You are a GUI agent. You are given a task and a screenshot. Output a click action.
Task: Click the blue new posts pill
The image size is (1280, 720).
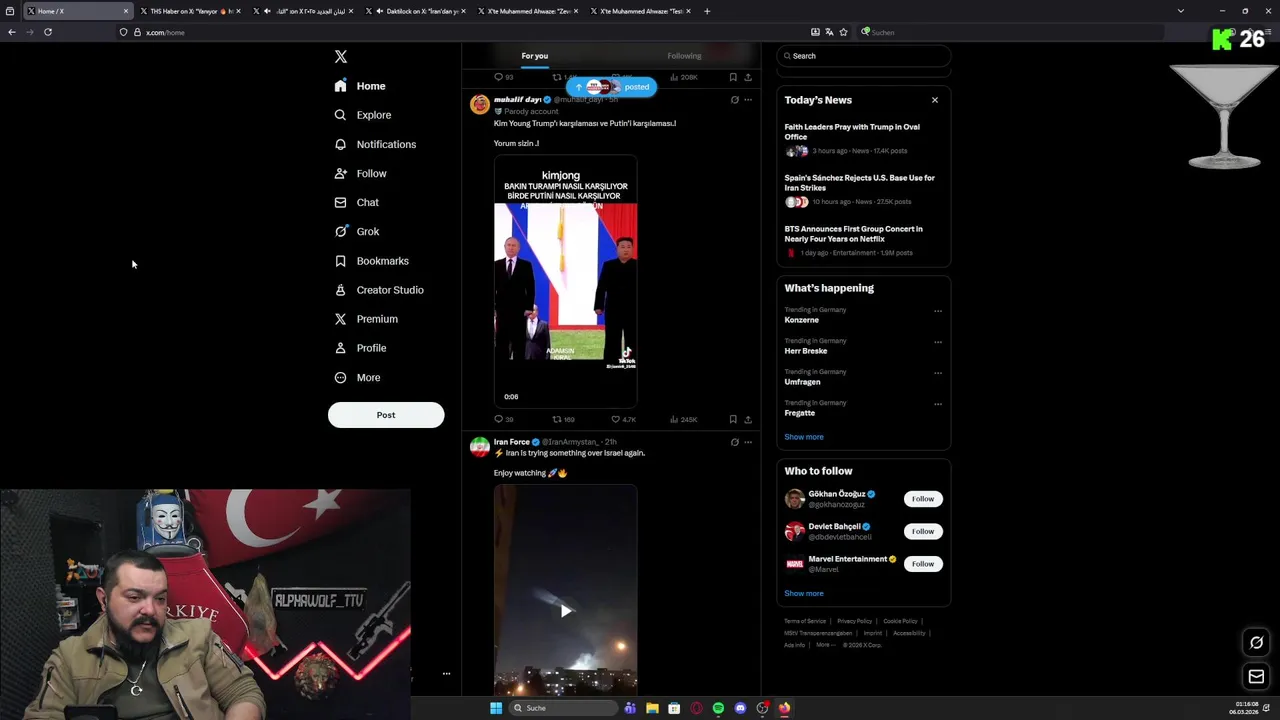[x=612, y=87]
